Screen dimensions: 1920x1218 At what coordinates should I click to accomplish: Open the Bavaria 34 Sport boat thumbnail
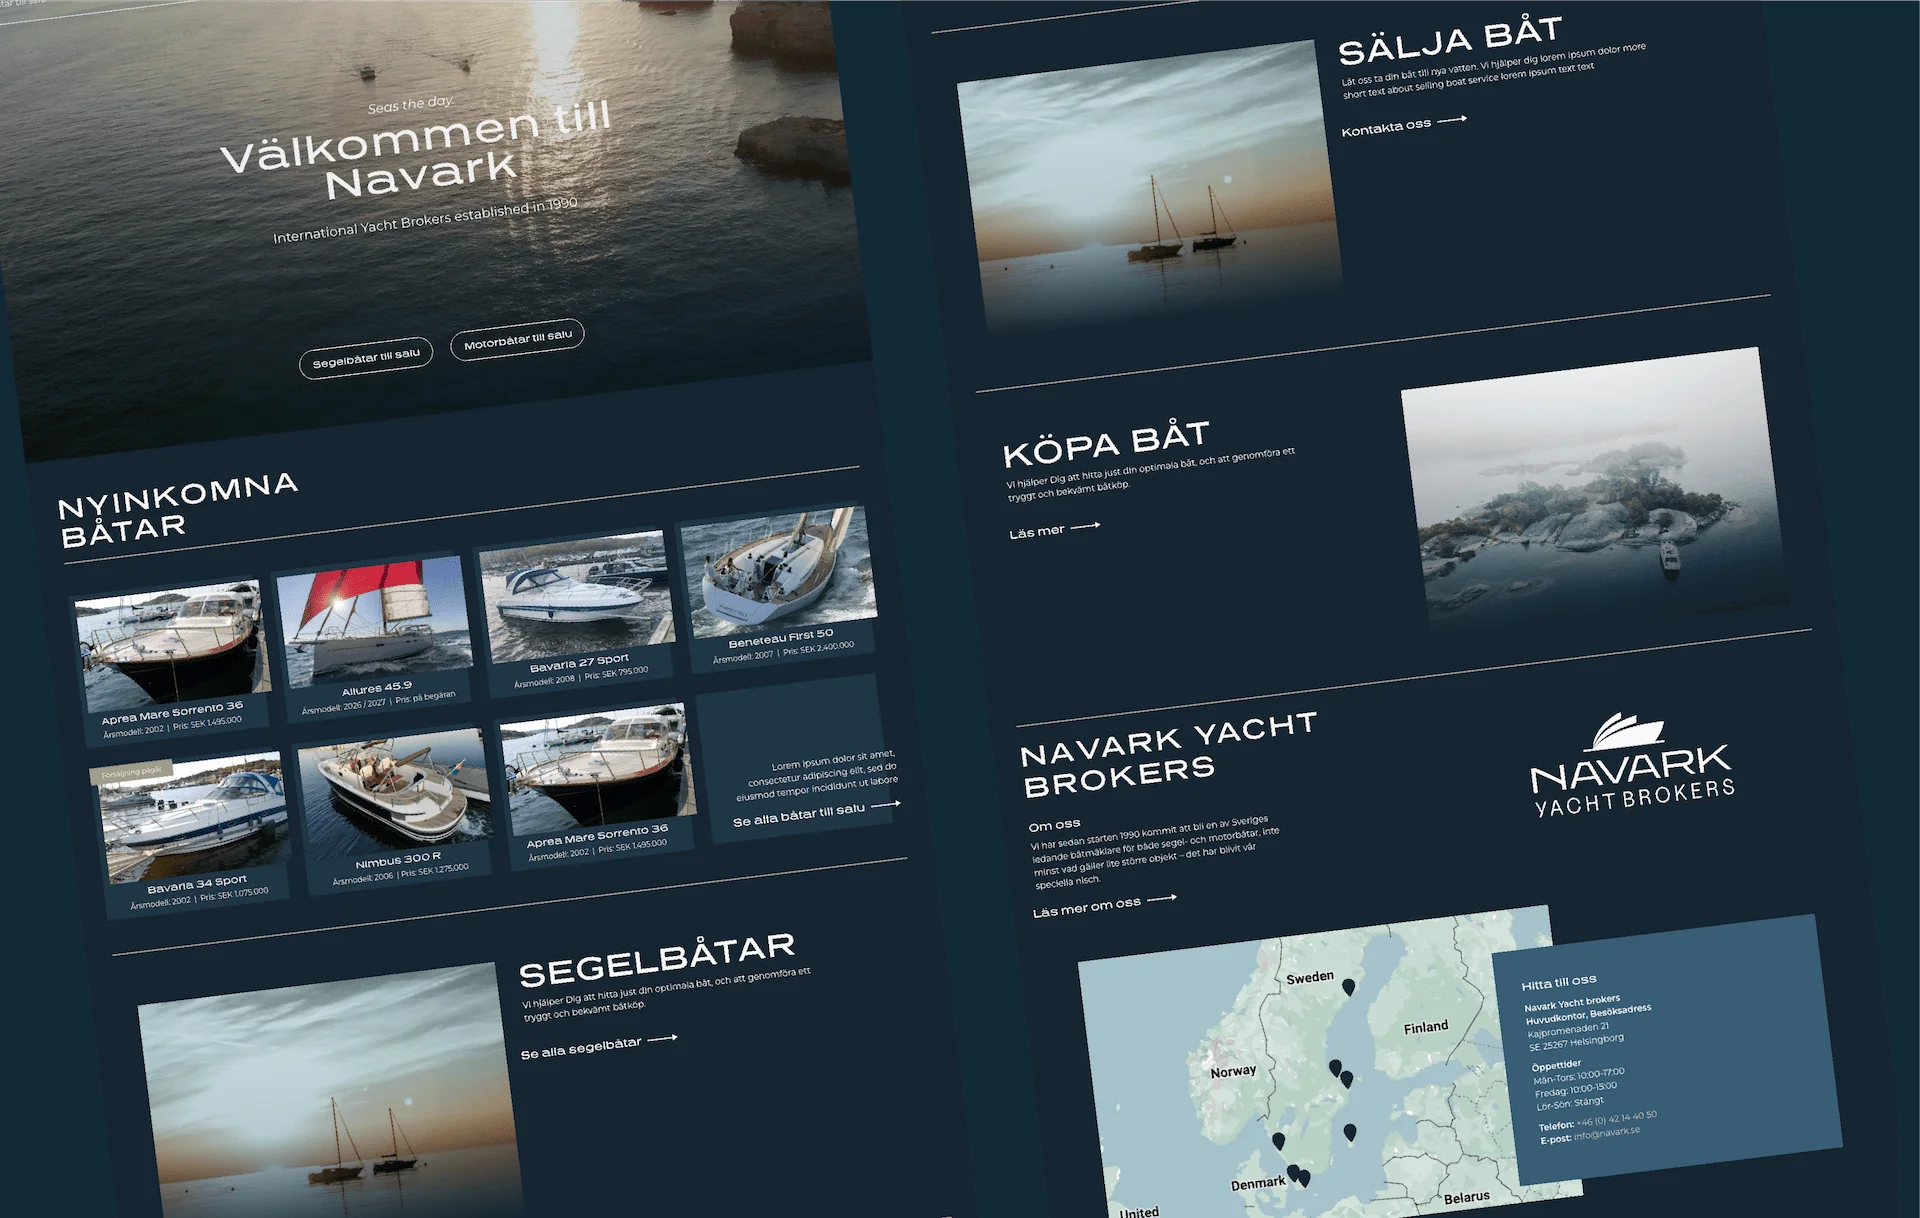tap(194, 820)
